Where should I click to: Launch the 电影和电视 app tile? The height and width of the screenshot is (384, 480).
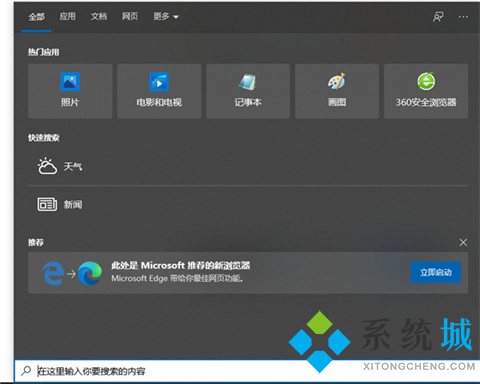click(159, 91)
